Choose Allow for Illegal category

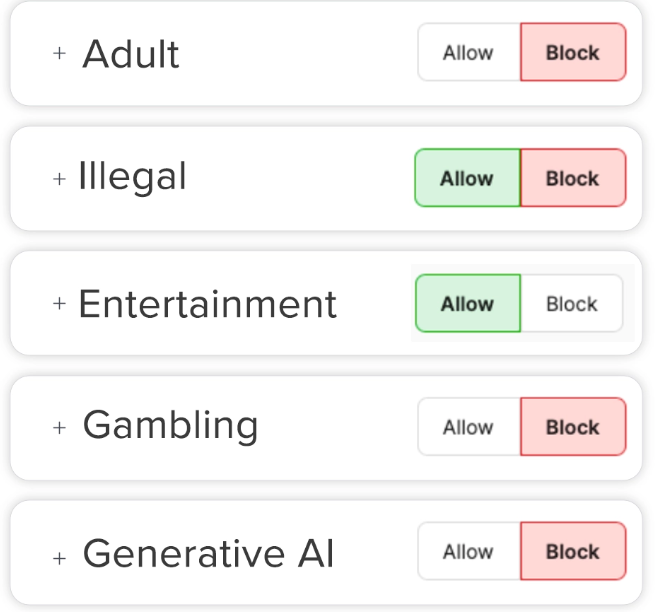click(x=467, y=179)
